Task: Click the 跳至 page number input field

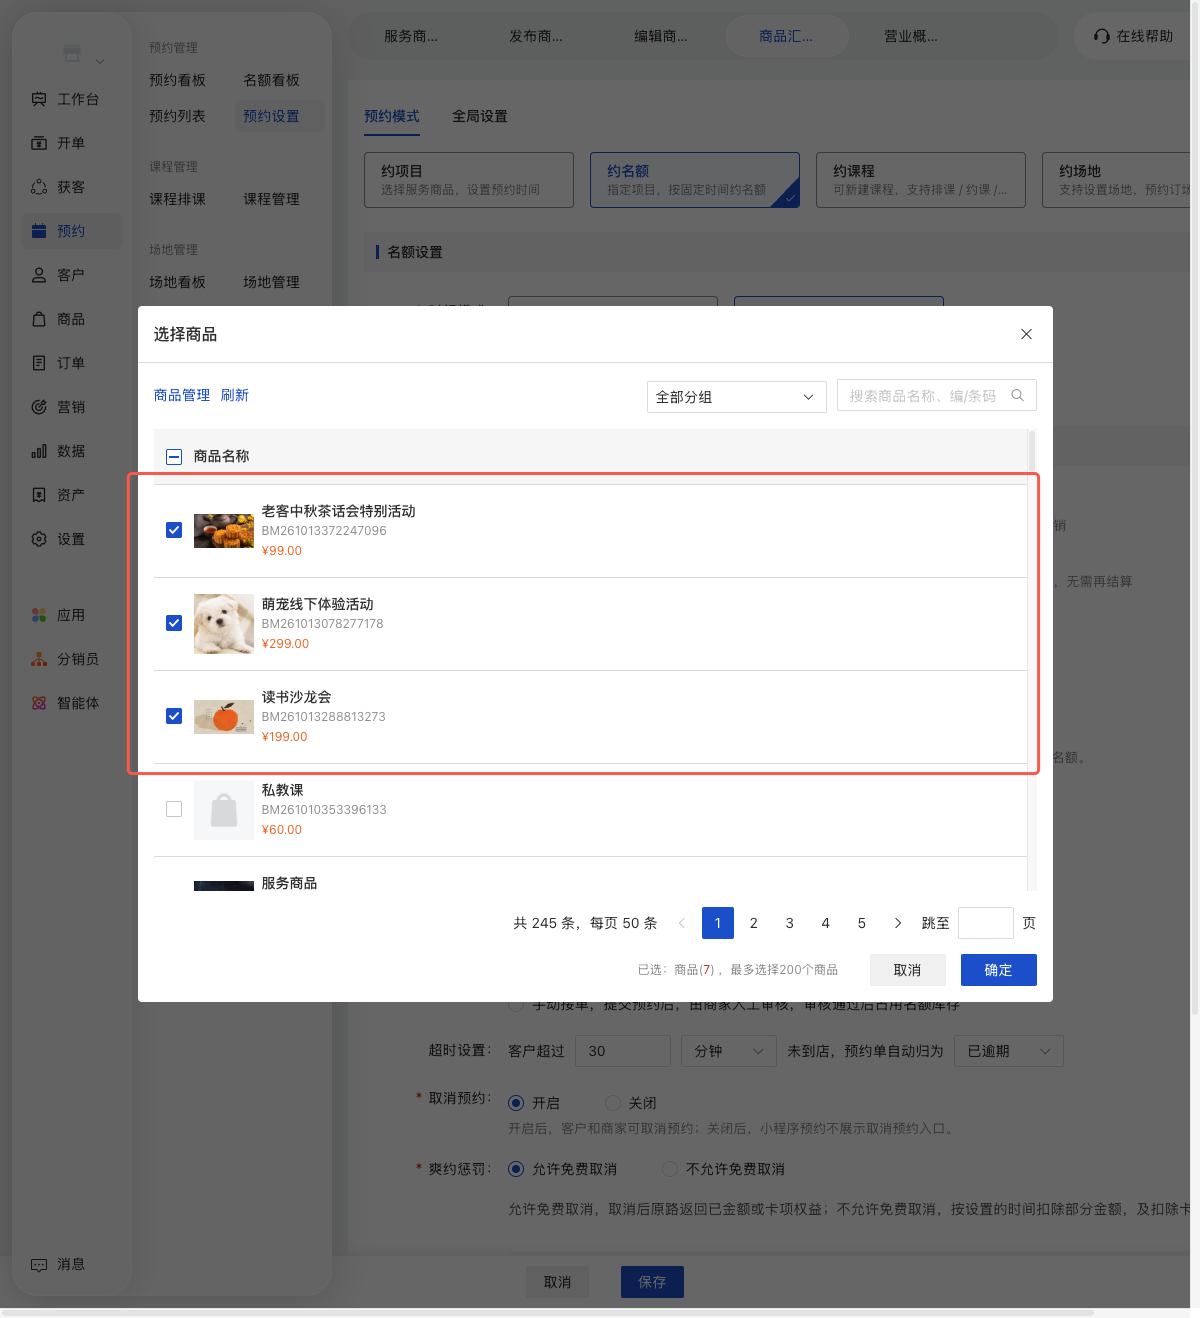Action: [986, 923]
